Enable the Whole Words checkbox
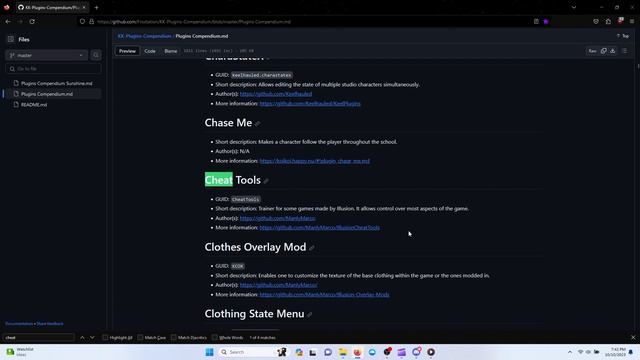 (215, 338)
